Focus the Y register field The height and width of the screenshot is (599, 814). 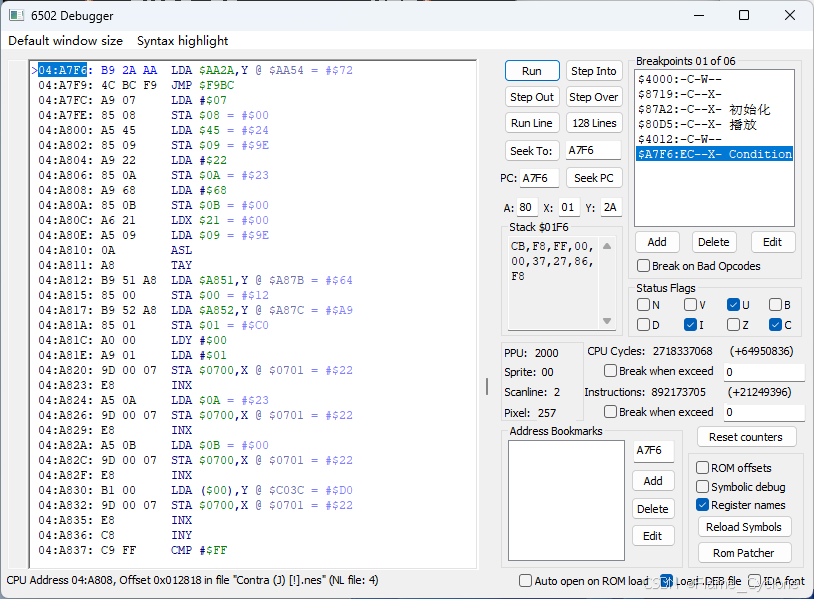pyautogui.click(x=610, y=207)
